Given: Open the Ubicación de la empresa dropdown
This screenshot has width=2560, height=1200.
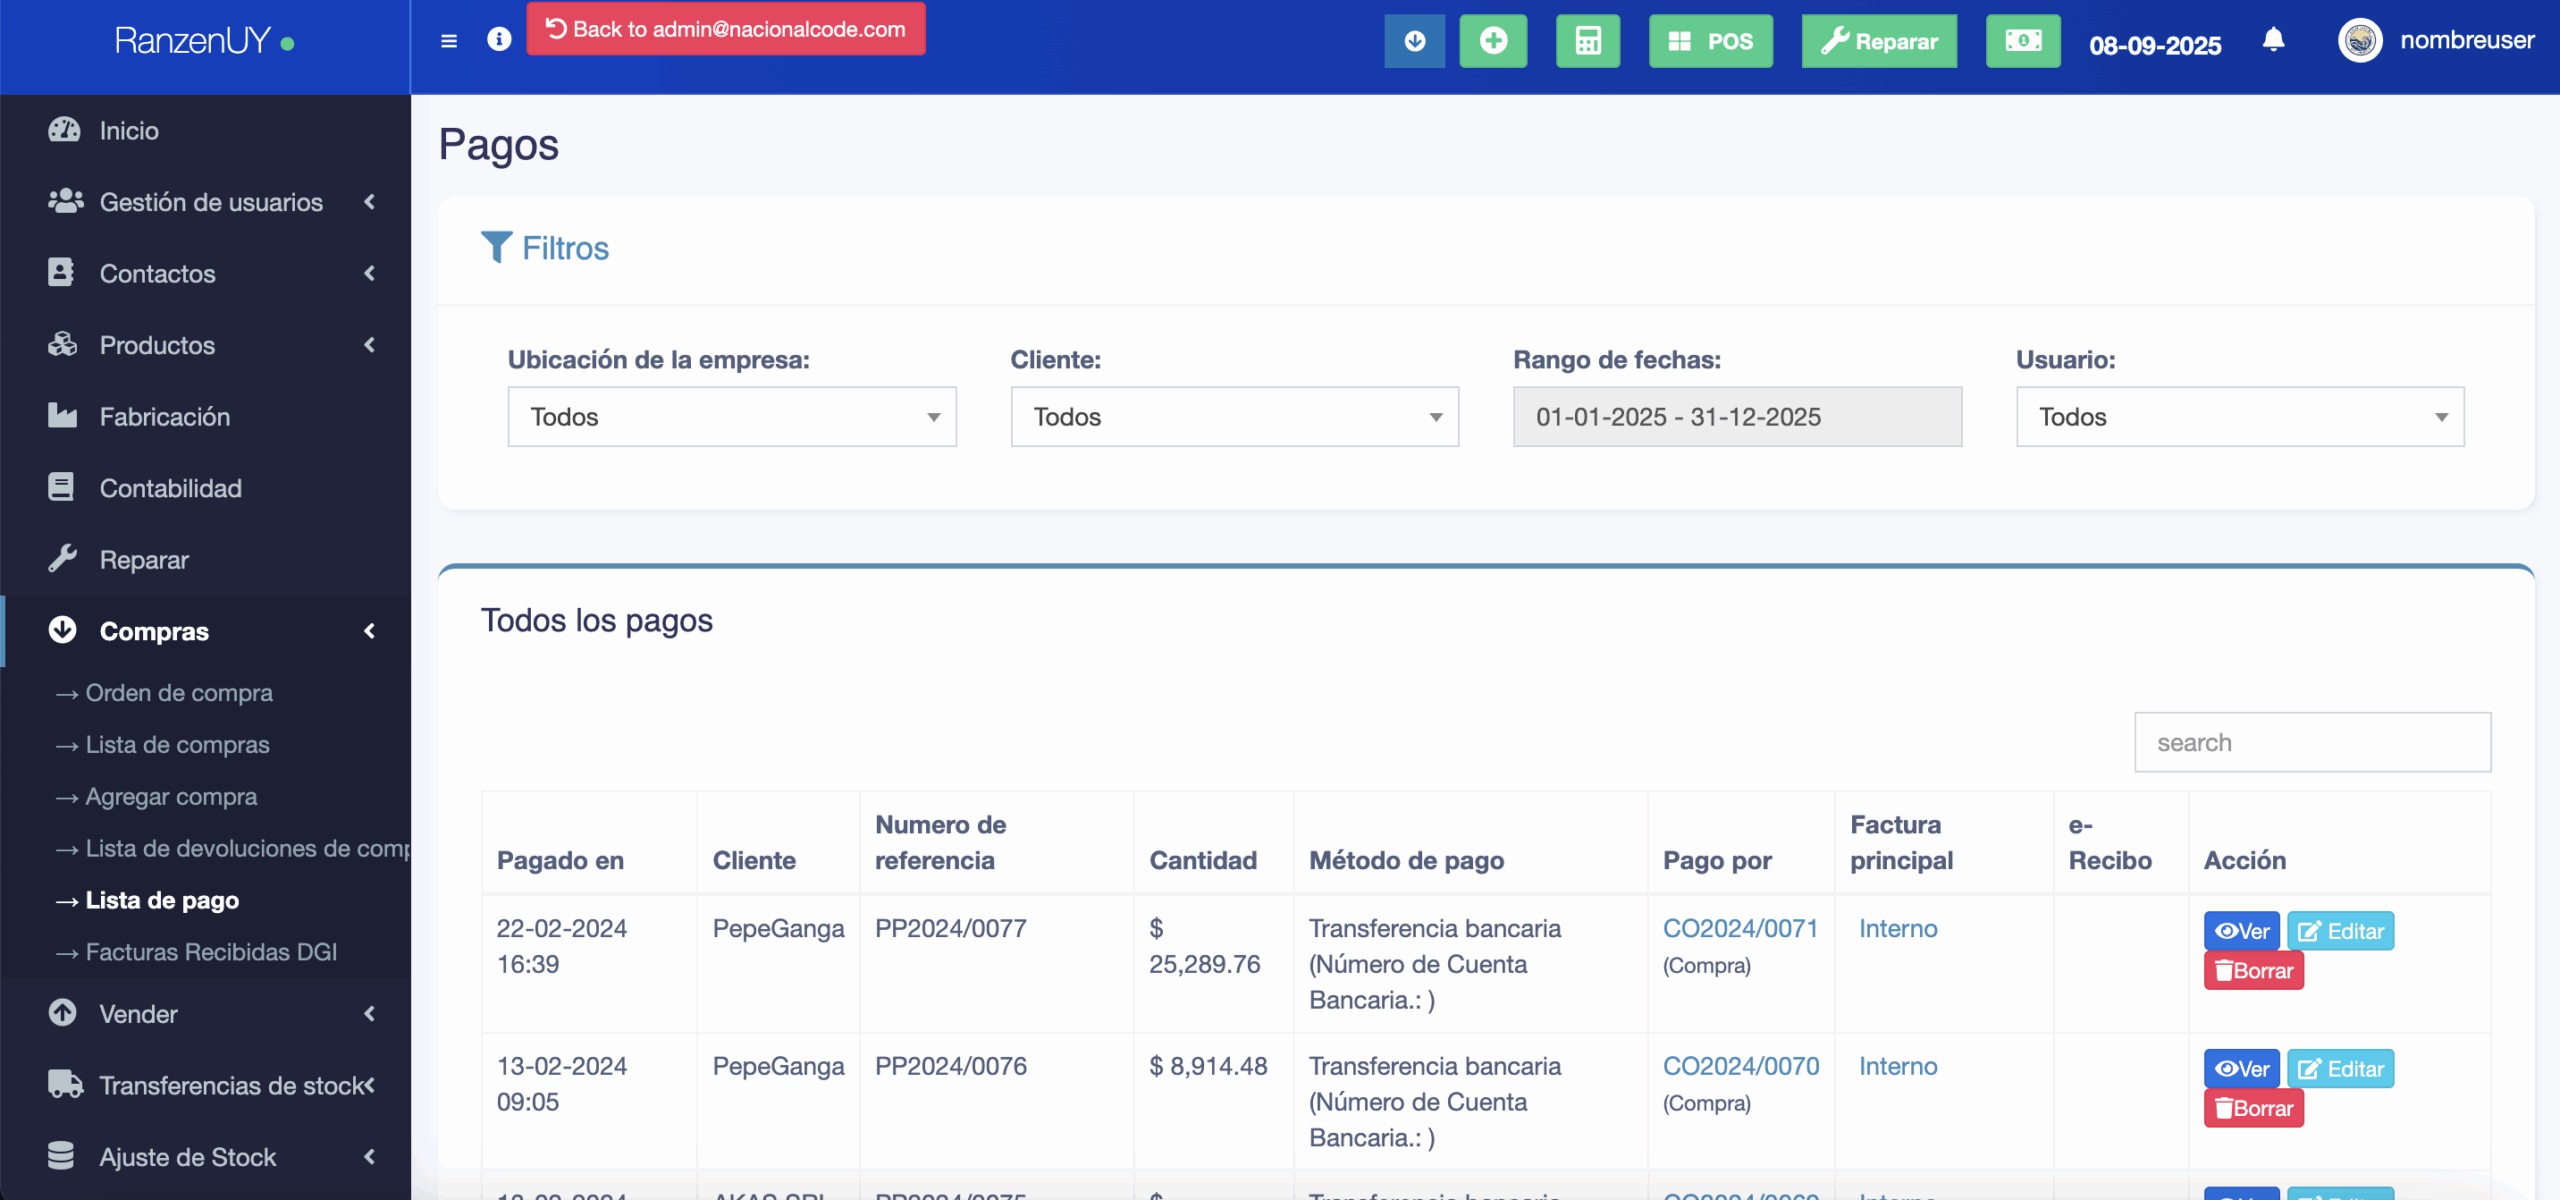Looking at the screenshot, I should pyautogui.click(x=731, y=417).
